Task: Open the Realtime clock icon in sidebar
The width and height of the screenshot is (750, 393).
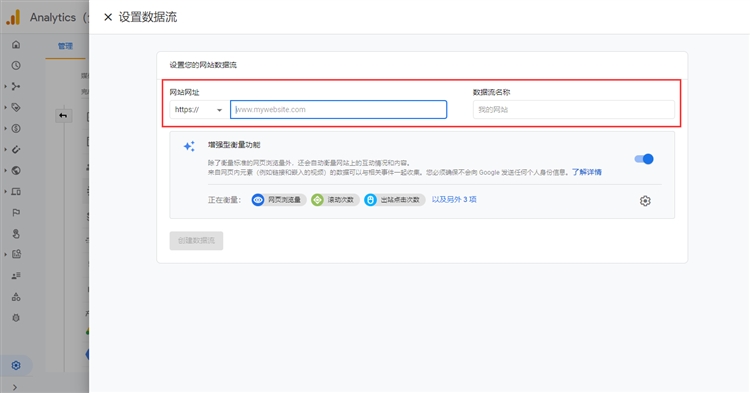Action: 16,66
